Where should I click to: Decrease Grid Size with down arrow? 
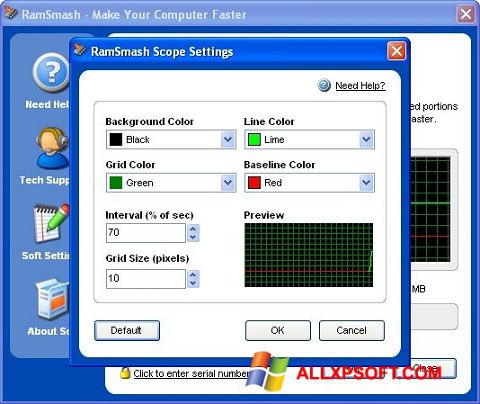click(193, 284)
